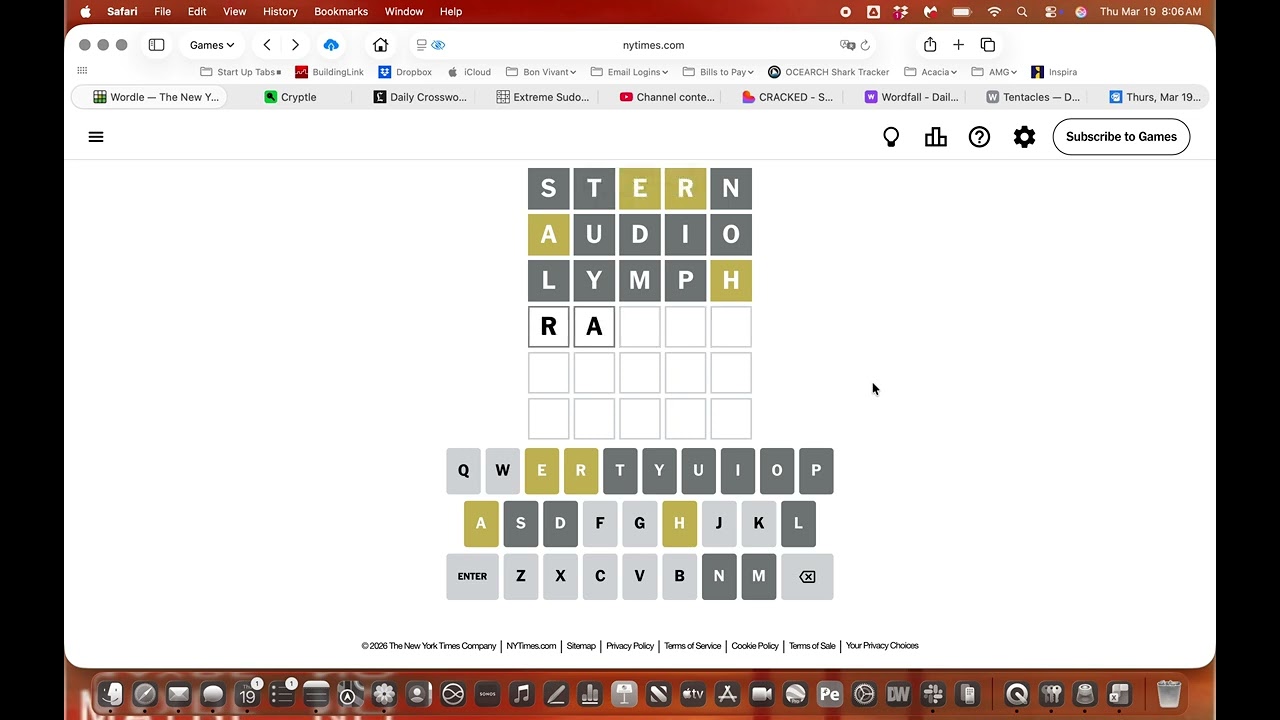Tap the B key on Wordle keyboard

pyautogui.click(x=679, y=577)
